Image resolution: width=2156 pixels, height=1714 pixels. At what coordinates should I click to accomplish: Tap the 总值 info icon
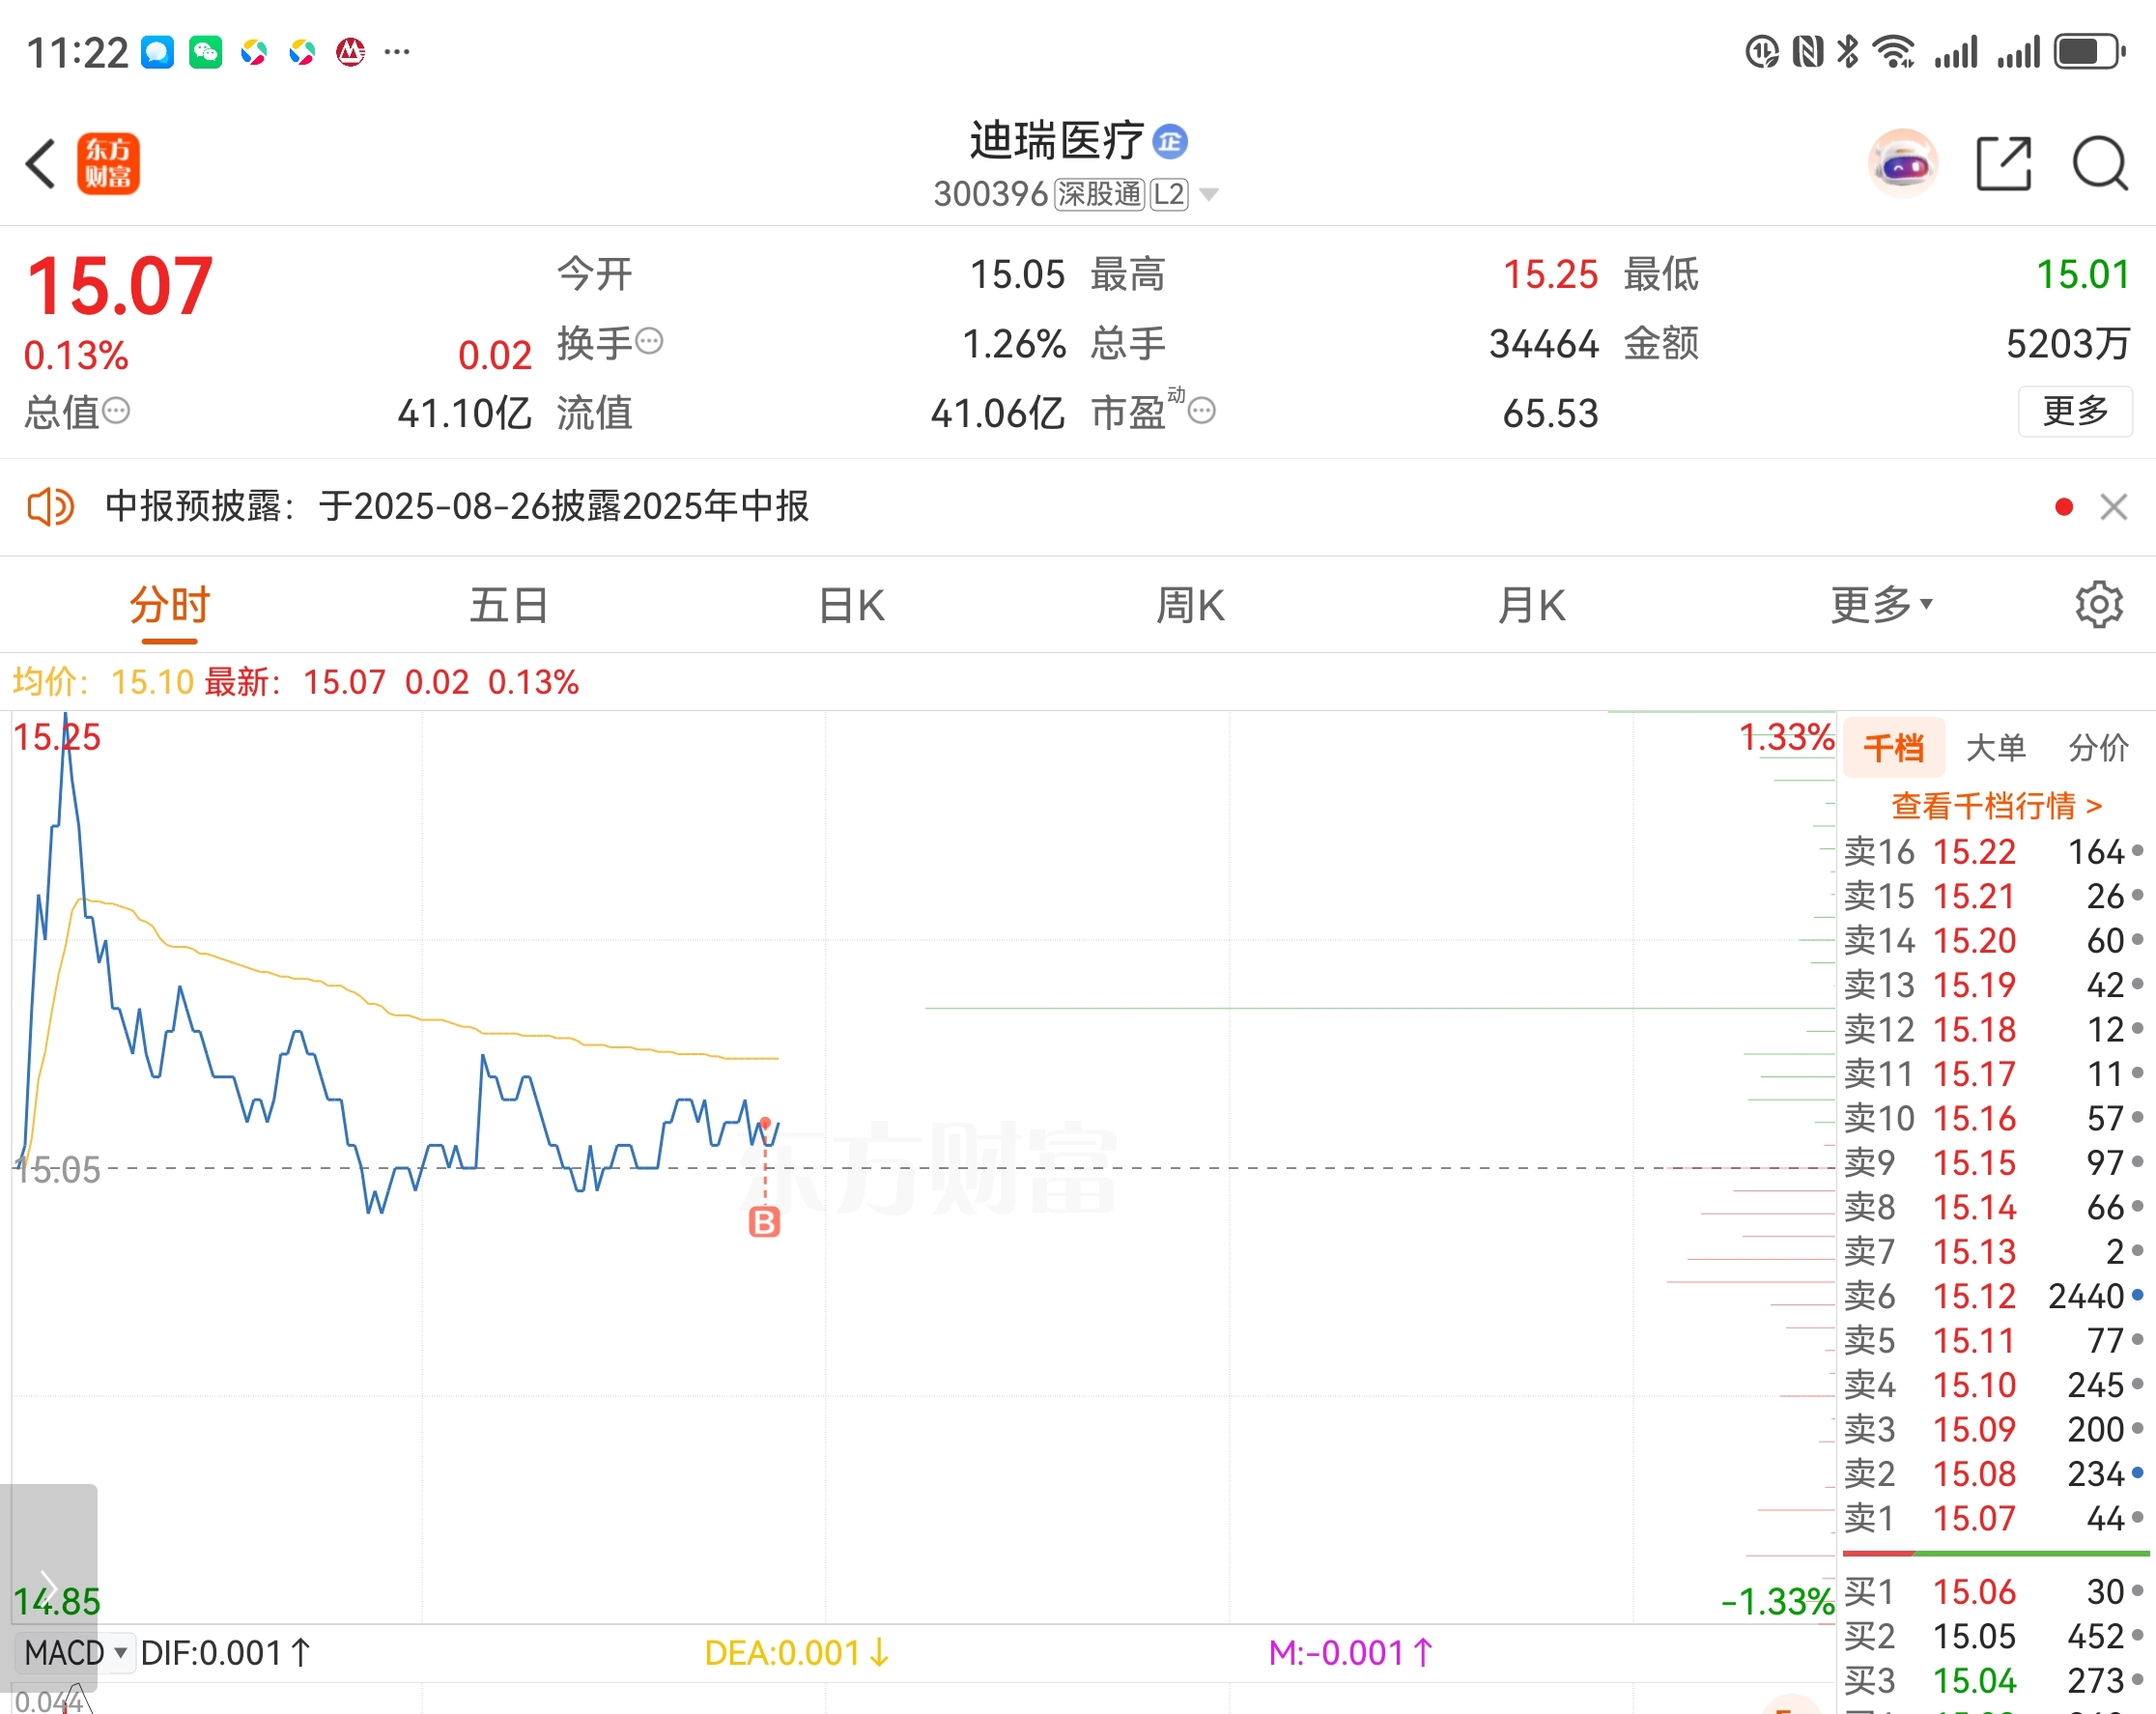coord(116,410)
